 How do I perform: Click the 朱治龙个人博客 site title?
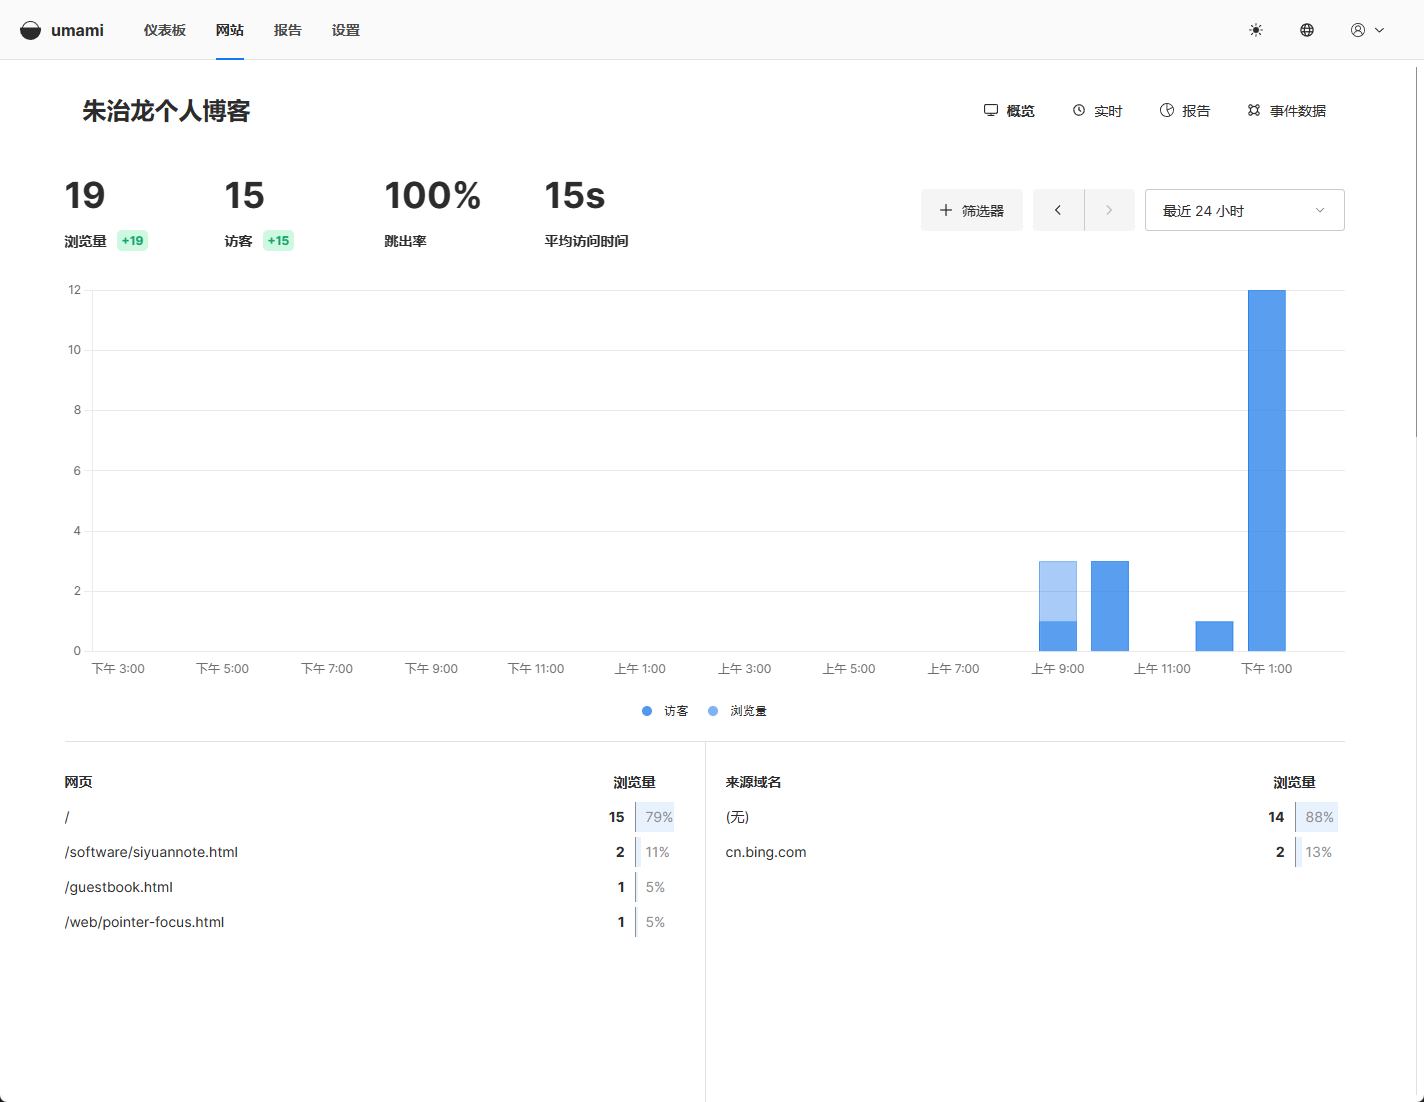(x=166, y=111)
